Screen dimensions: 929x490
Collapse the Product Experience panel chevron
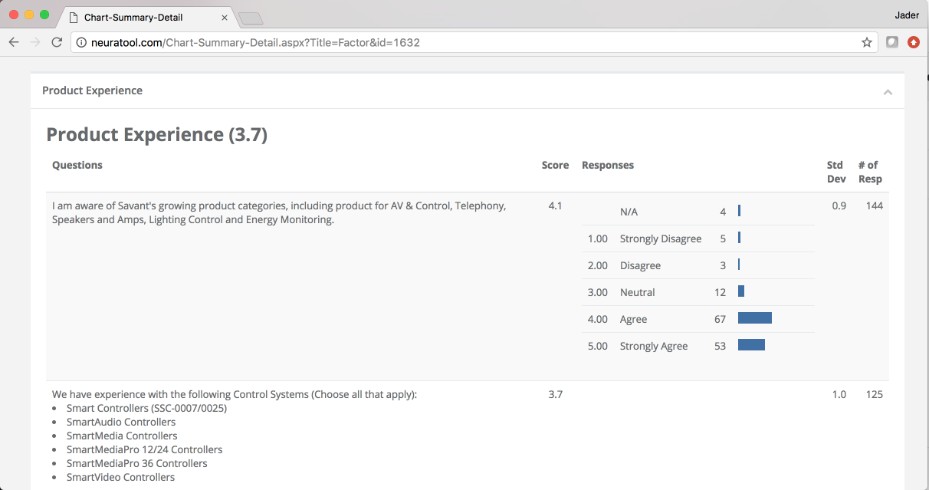coord(888,92)
